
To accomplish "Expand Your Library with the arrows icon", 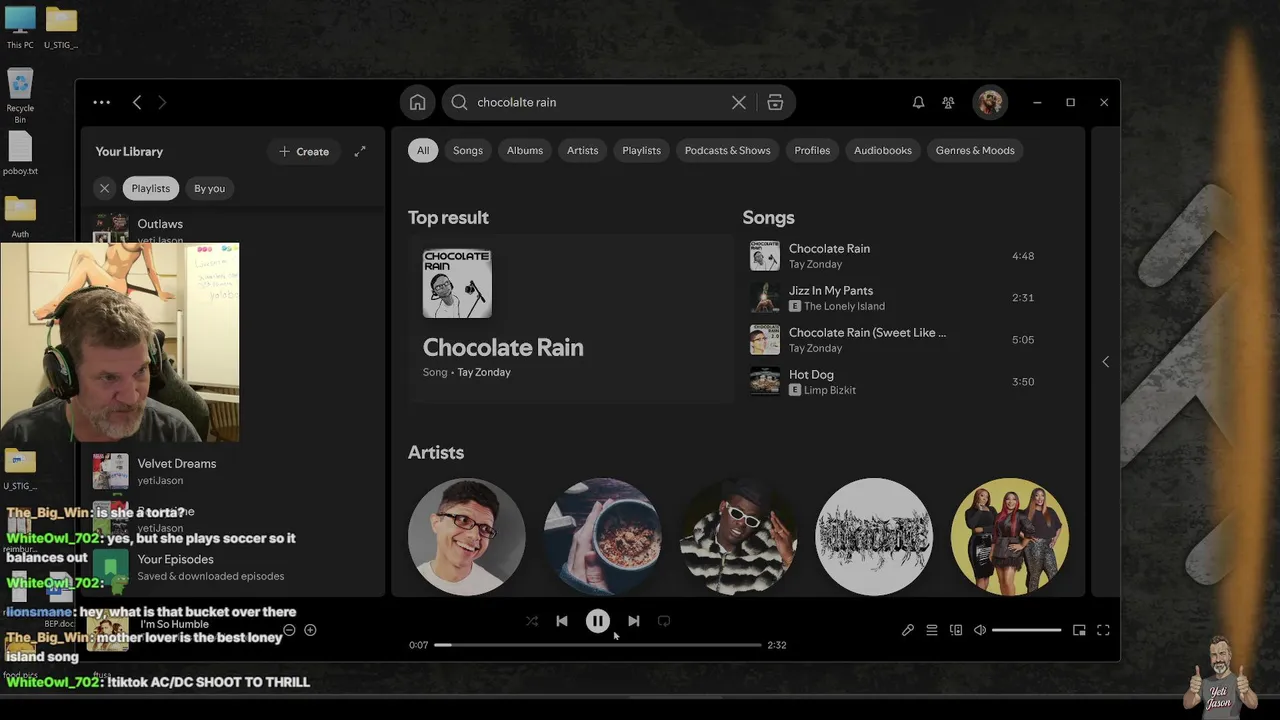I will point(360,151).
